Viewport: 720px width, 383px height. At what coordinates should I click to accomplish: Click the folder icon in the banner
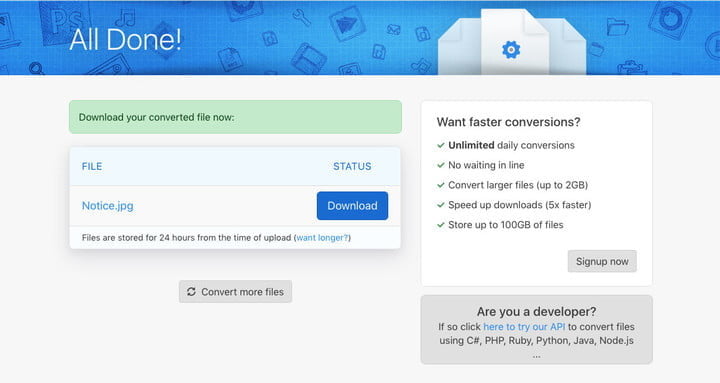tap(617, 26)
